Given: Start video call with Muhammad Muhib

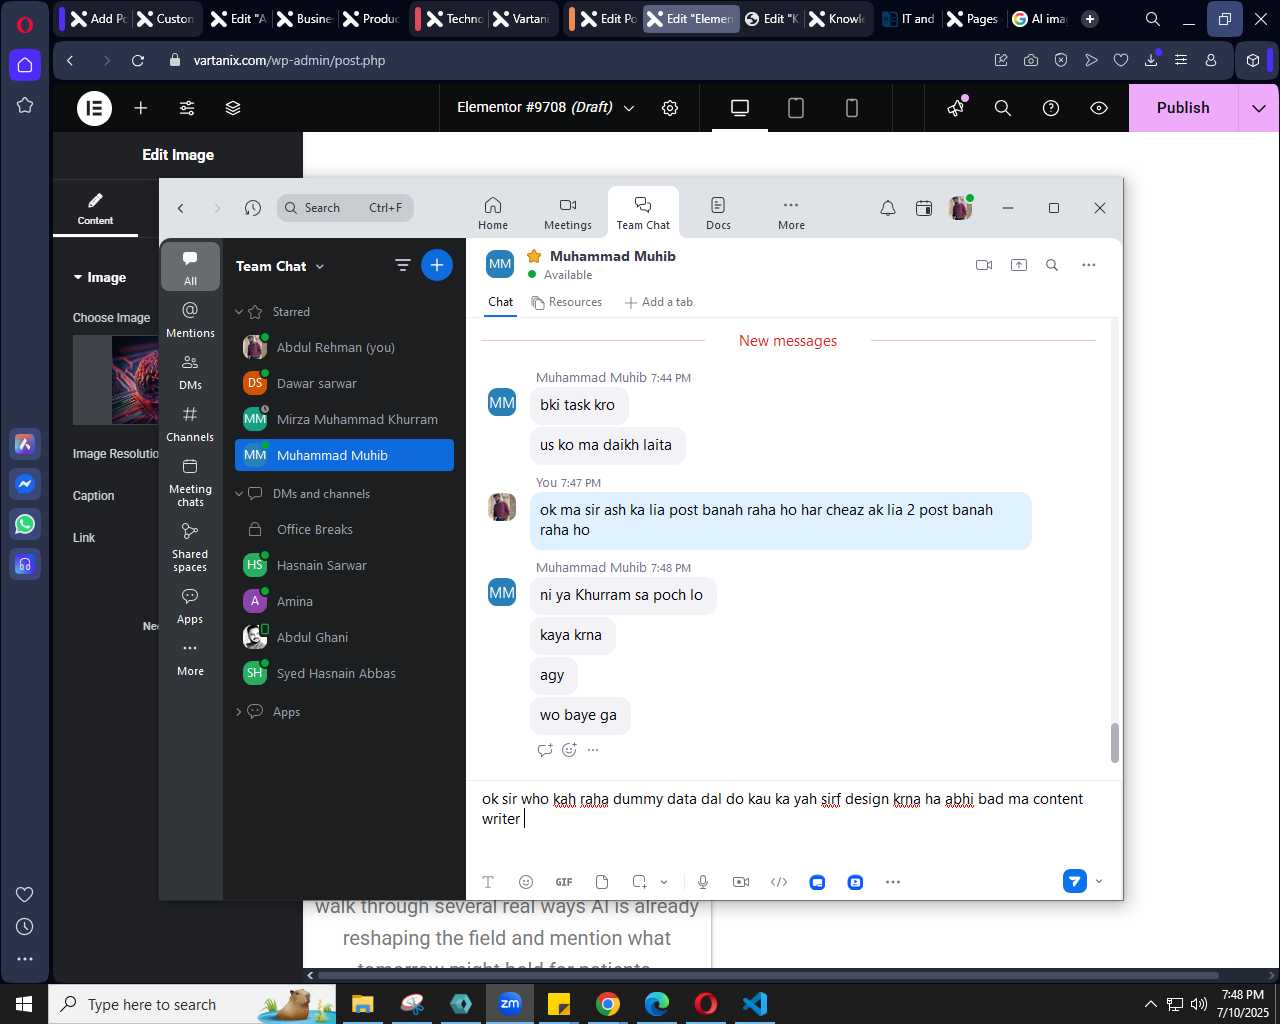Looking at the screenshot, I should tap(984, 265).
